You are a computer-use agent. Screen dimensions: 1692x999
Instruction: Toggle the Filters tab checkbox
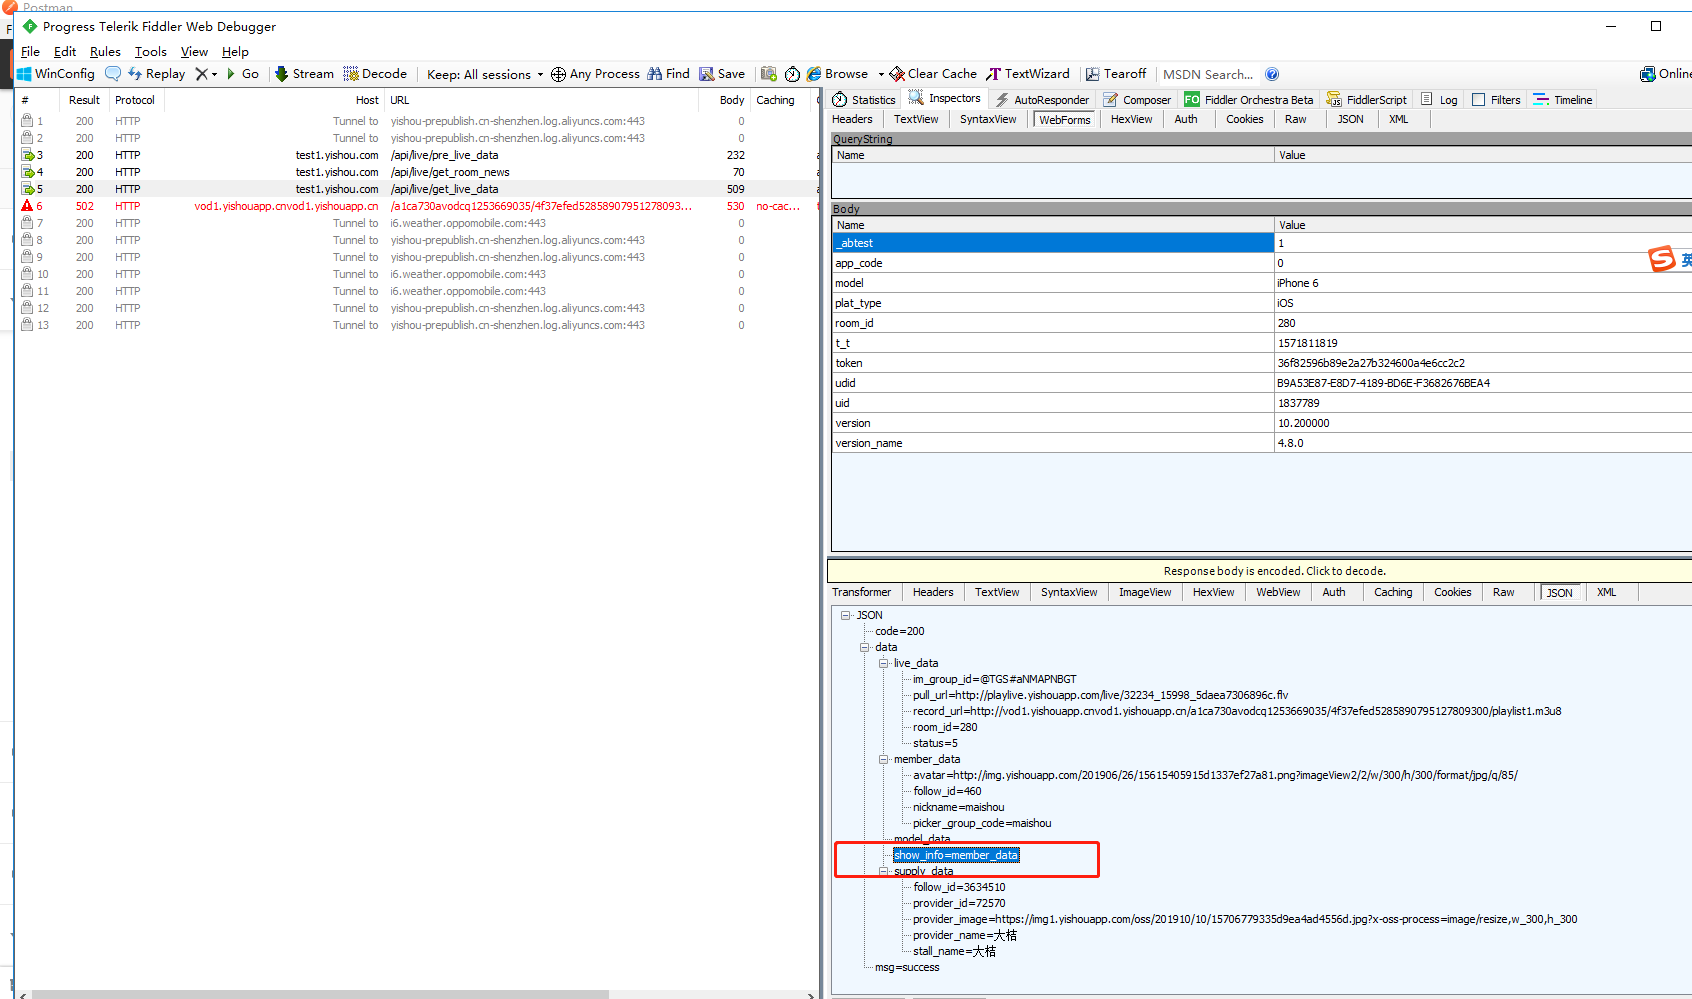(1478, 100)
